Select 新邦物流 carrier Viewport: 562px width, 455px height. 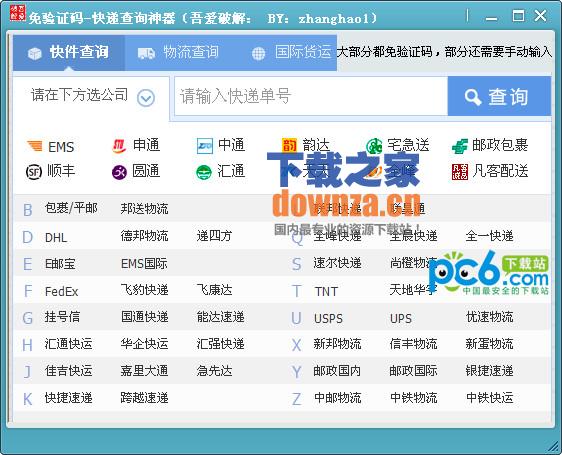click(x=337, y=344)
